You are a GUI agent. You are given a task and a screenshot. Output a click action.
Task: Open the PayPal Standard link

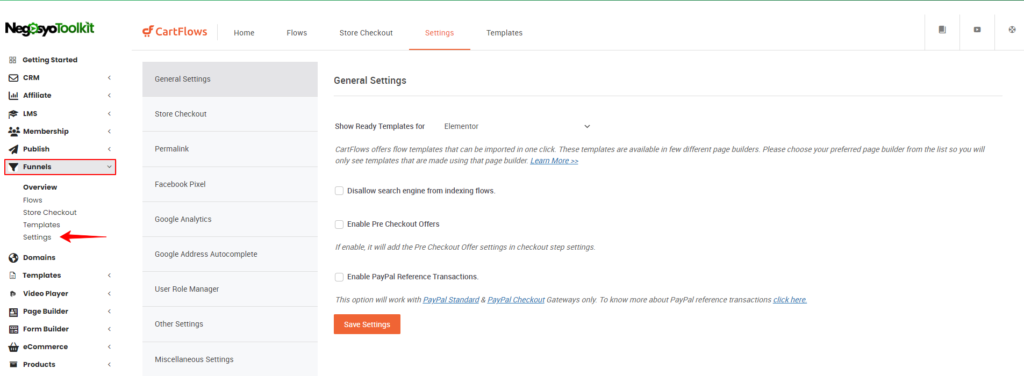pyautogui.click(x=451, y=300)
